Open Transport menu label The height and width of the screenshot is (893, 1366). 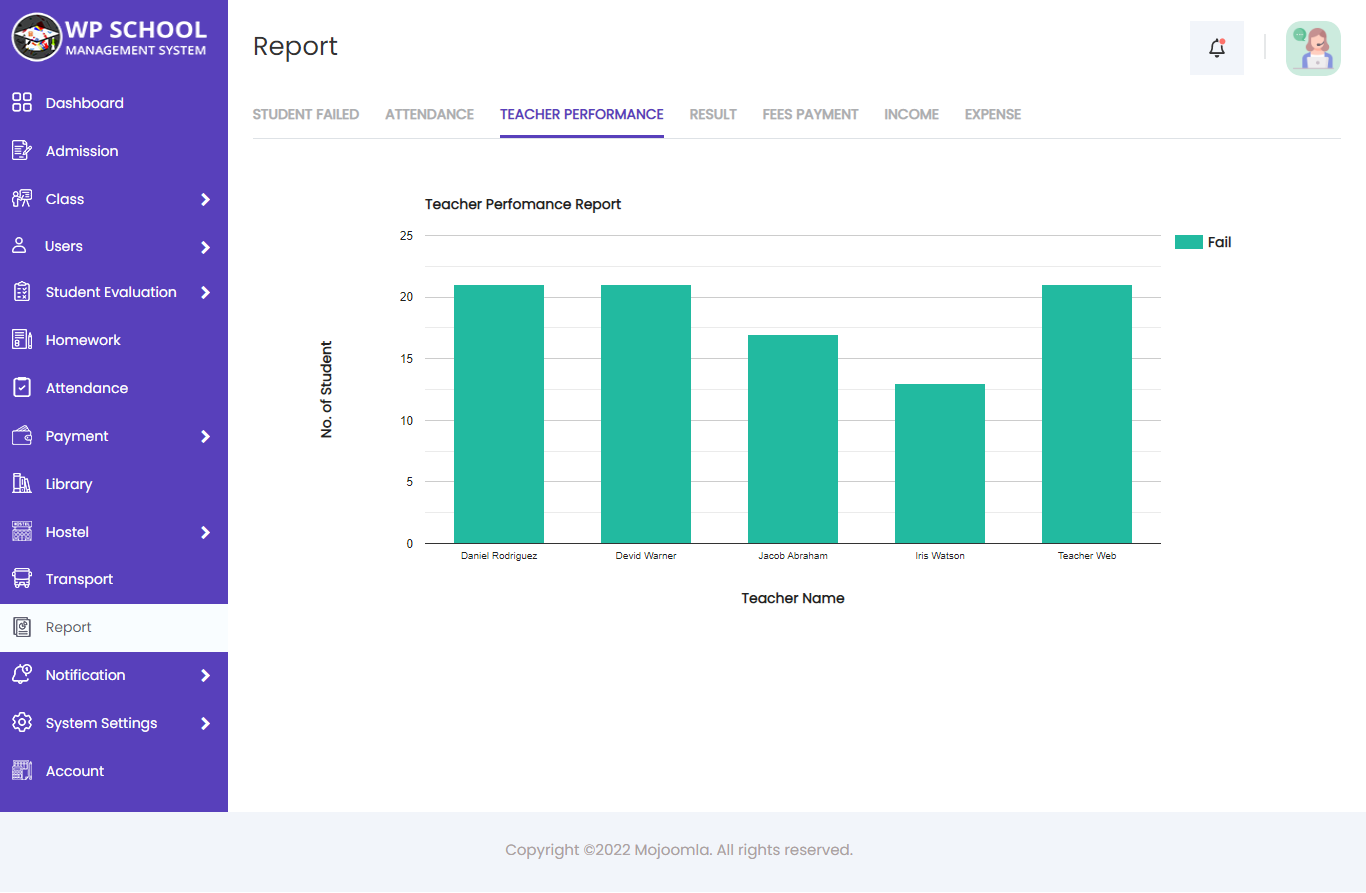coord(79,579)
